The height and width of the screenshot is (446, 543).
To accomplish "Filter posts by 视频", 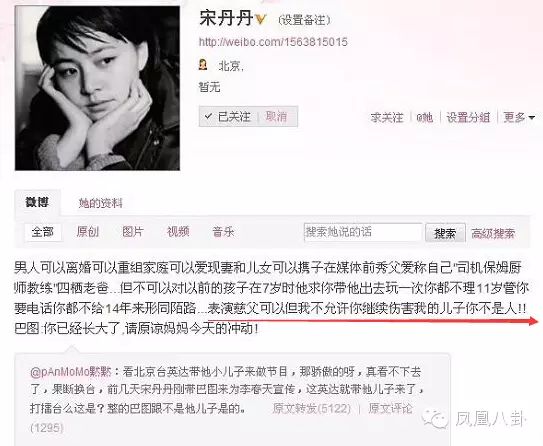I will pos(178,231).
